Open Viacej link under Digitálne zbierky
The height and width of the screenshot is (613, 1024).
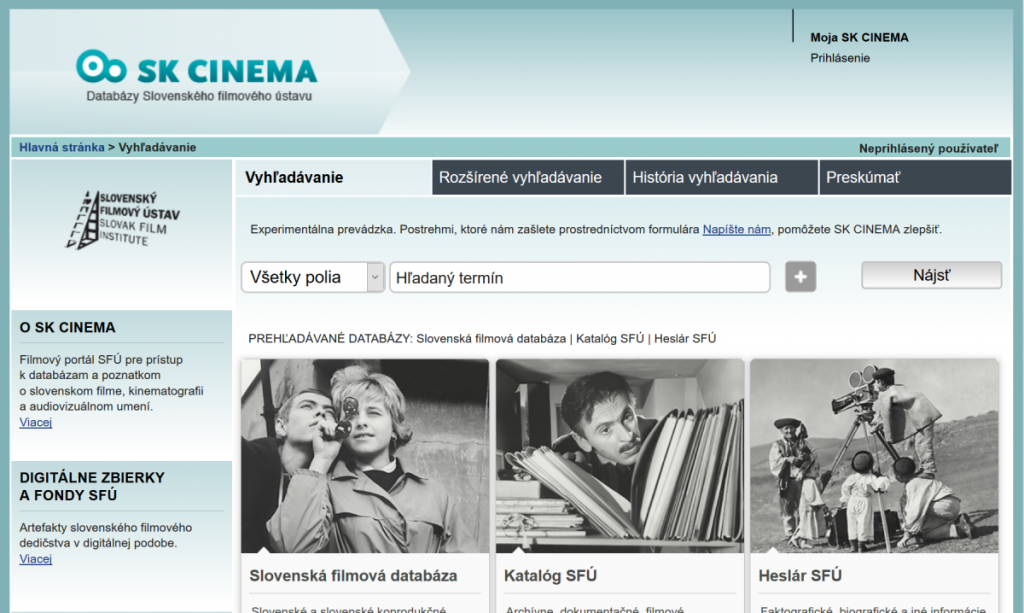(36, 559)
